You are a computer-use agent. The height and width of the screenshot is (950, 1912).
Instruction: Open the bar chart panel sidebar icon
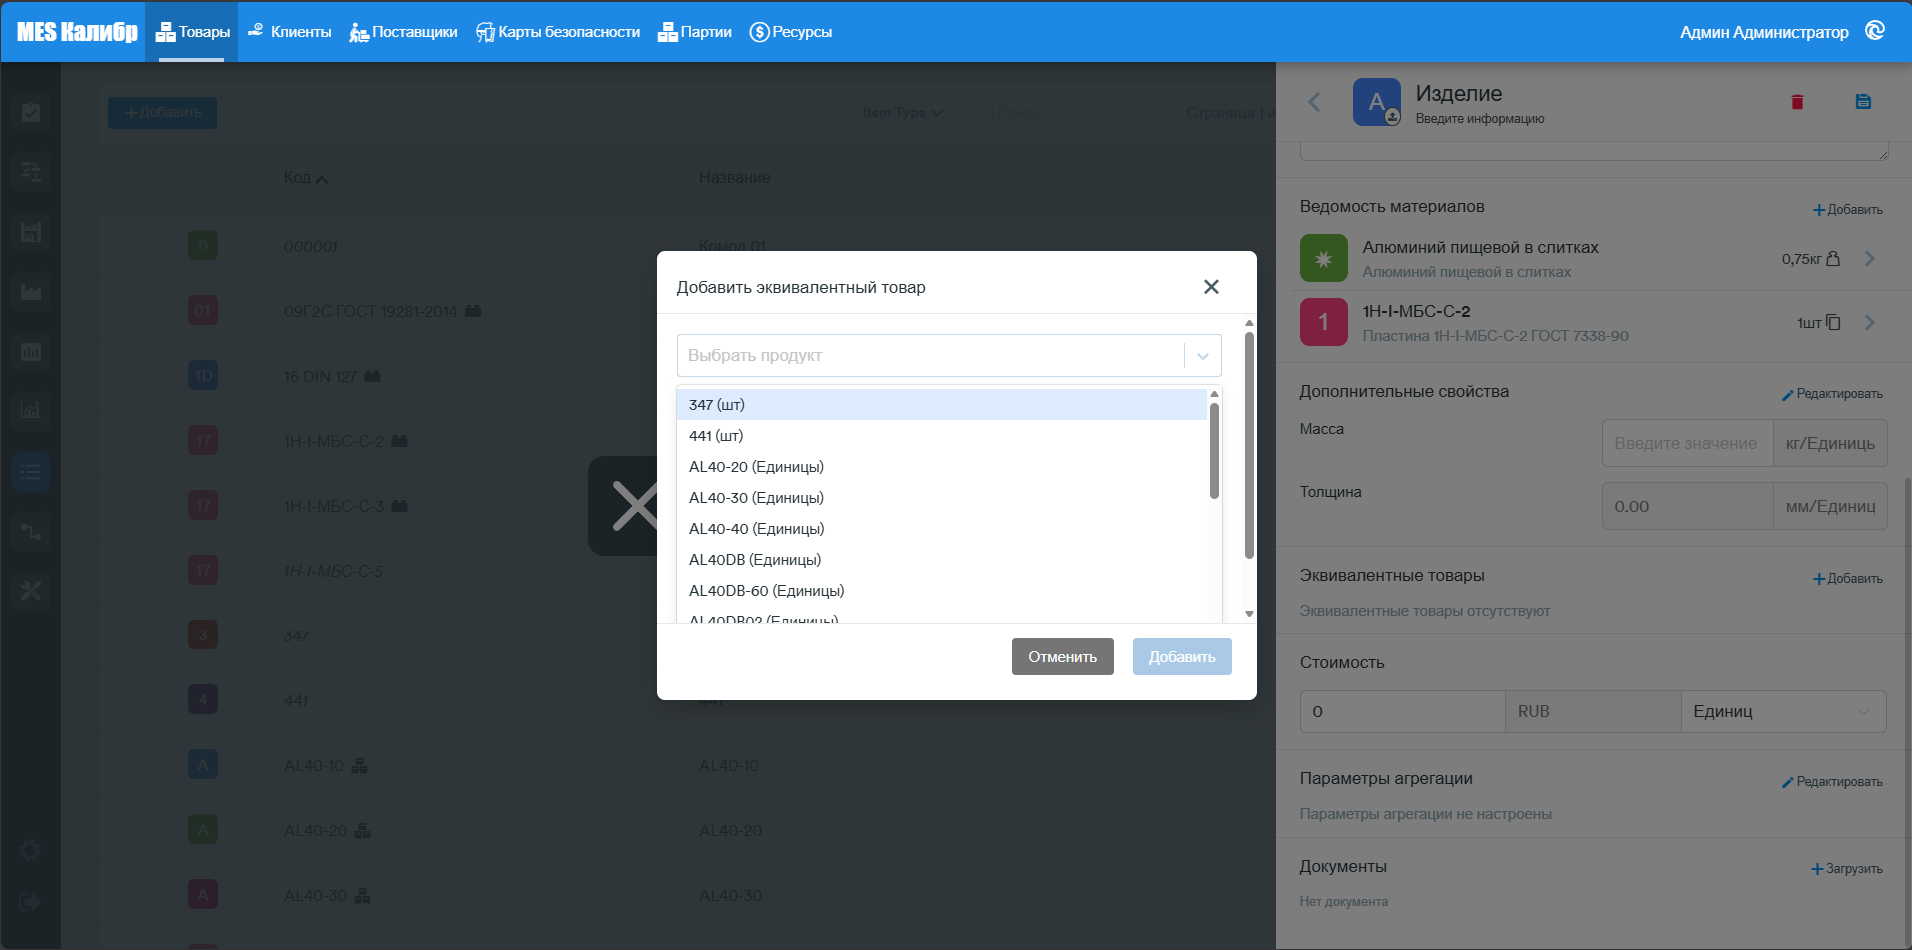[x=31, y=352]
